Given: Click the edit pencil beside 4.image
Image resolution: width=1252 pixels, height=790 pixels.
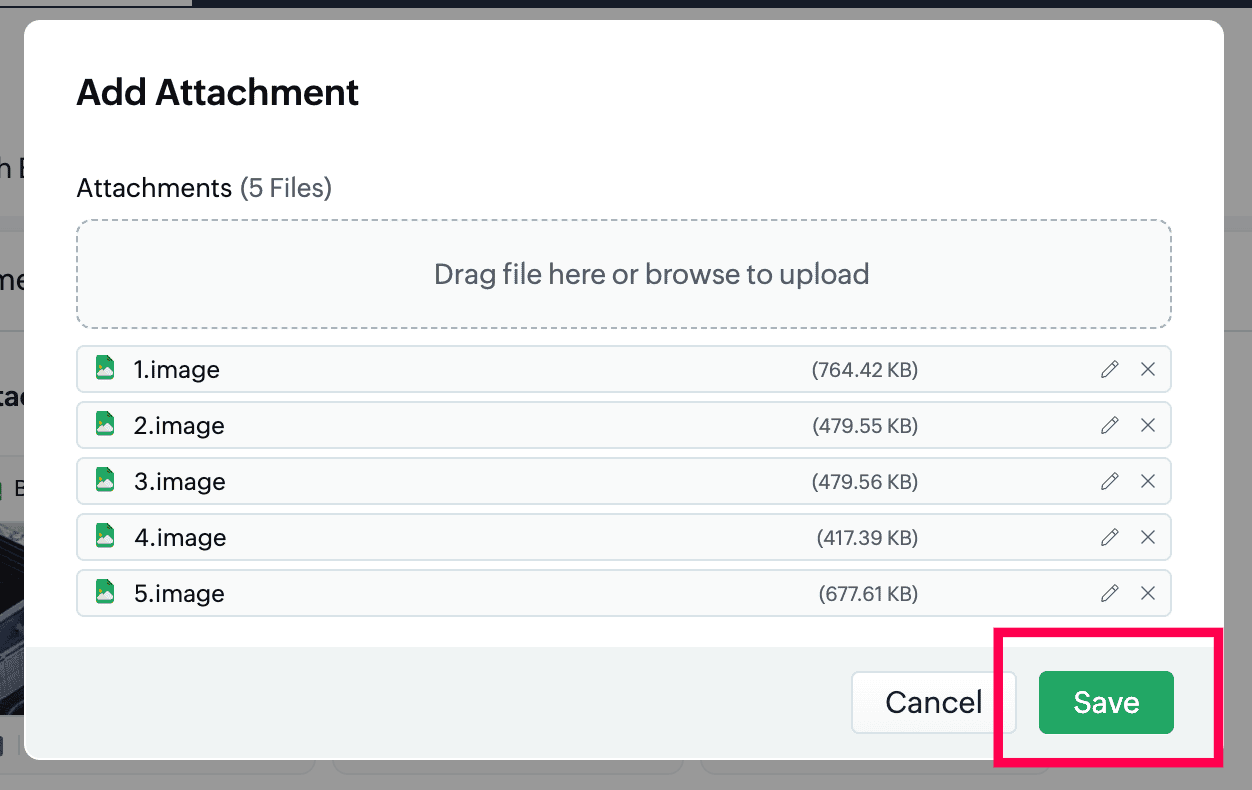Looking at the screenshot, I should pyautogui.click(x=1109, y=538).
